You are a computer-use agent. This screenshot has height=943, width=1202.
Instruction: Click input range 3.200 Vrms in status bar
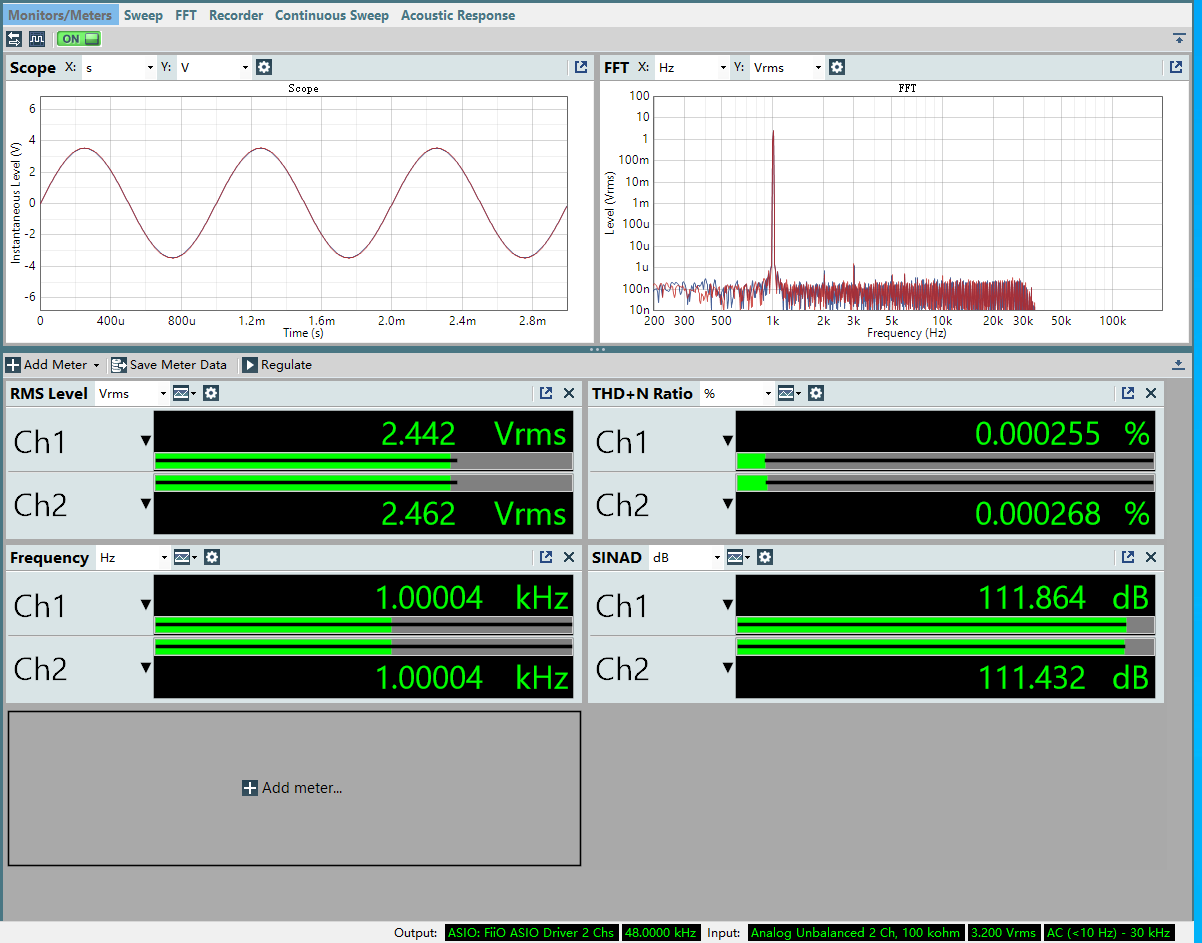(x=1004, y=933)
